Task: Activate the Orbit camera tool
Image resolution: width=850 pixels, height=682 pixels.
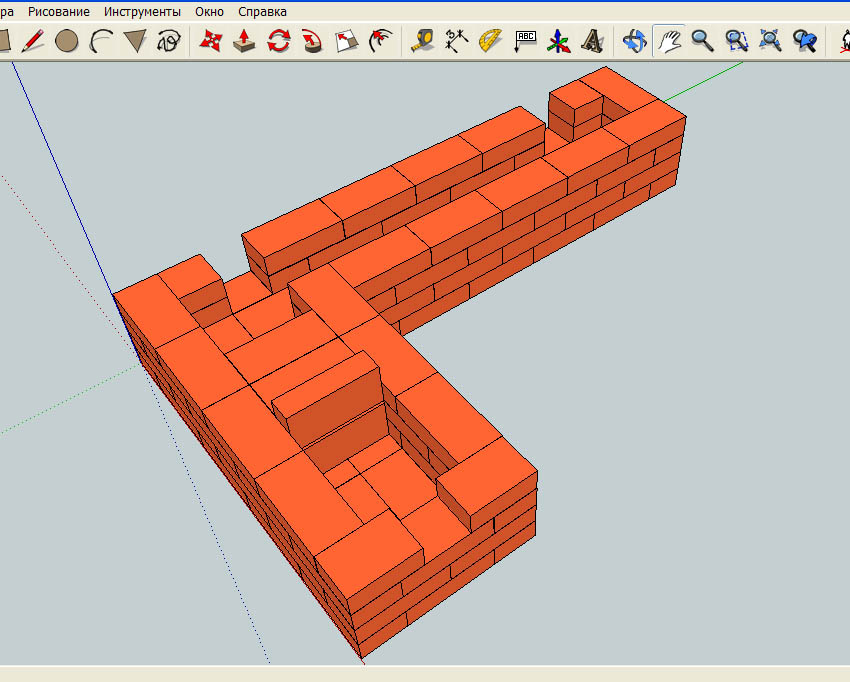Action: [x=634, y=41]
